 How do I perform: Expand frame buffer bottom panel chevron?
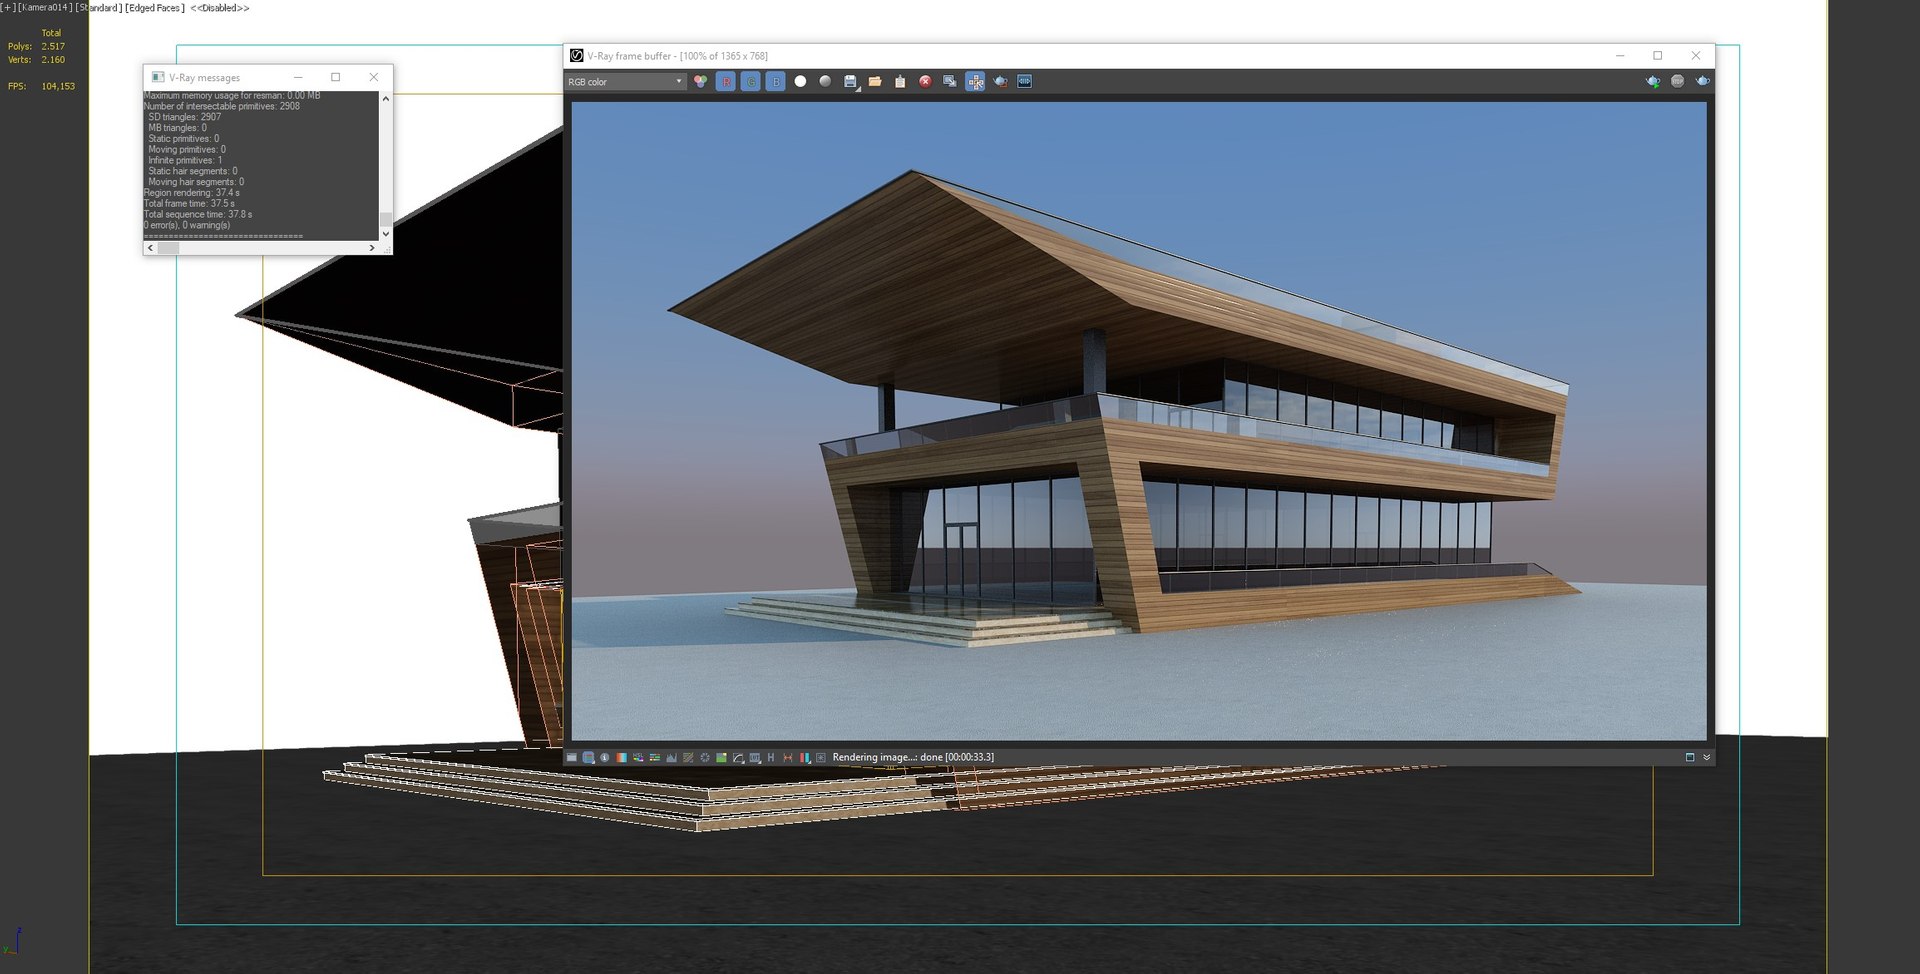(x=1707, y=758)
